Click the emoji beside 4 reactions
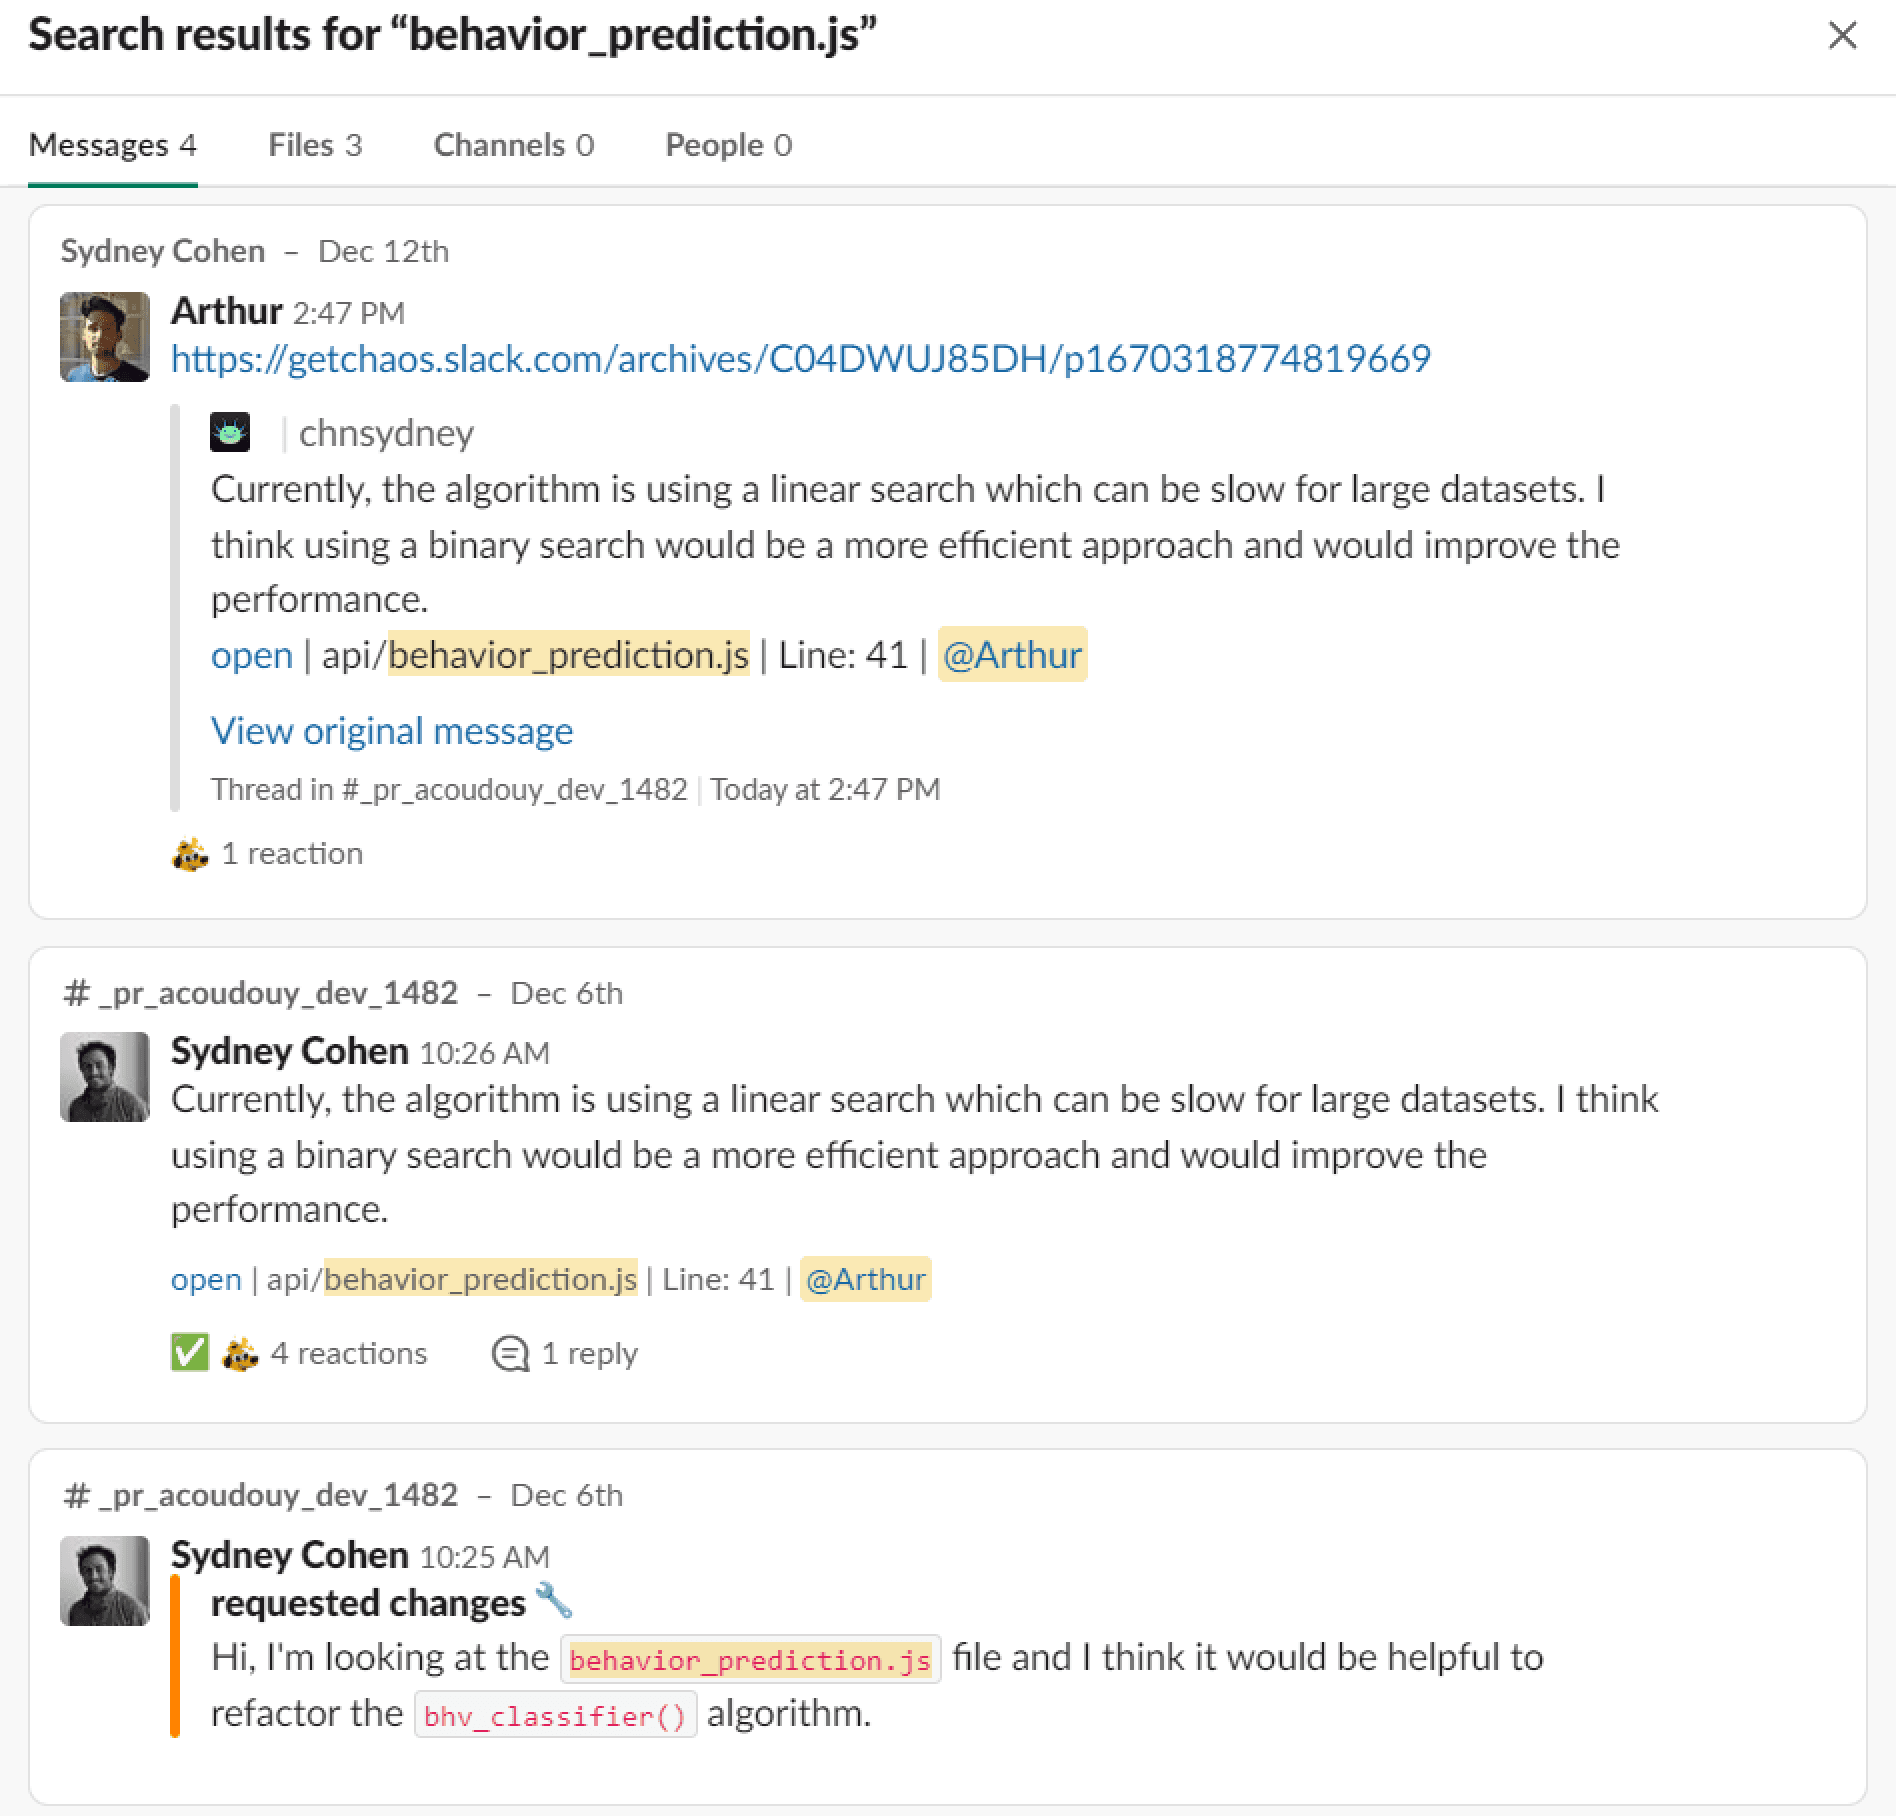The width and height of the screenshot is (1896, 1816). click(240, 1354)
